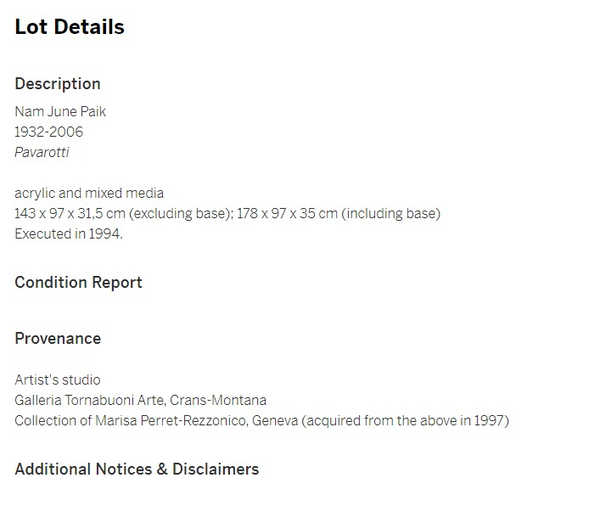Viewport: 600px width, 506px height.
Task: Click the Lot Details heading
Action: (x=69, y=27)
